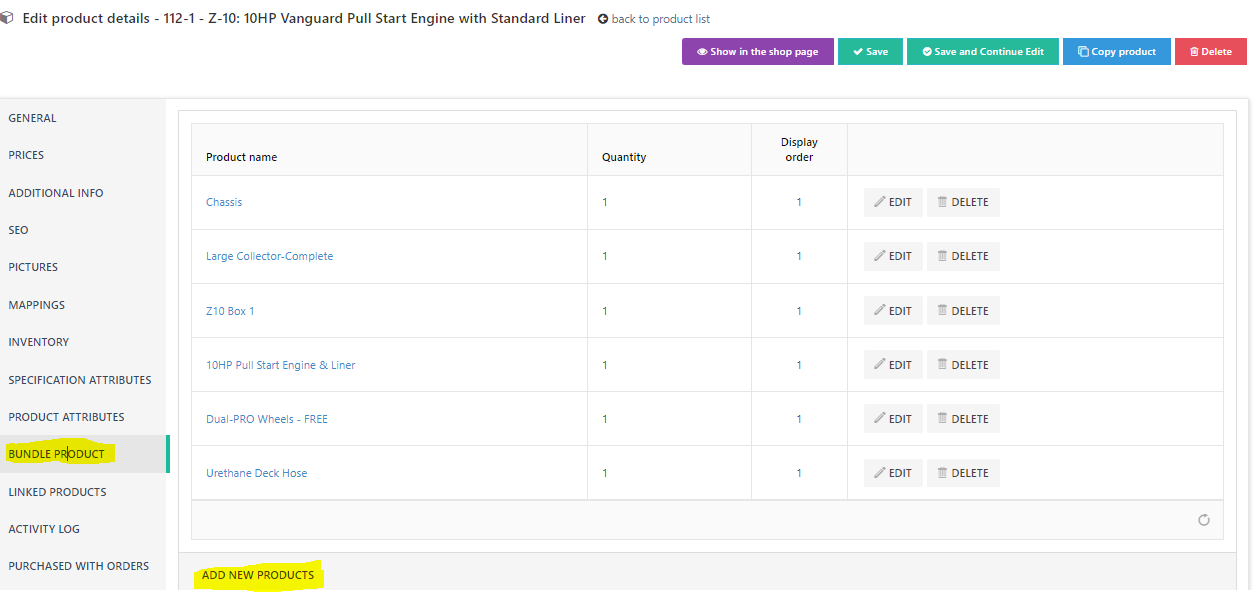1254x593 pixels.
Task: Expand the Add New Products panel
Action: point(258,575)
